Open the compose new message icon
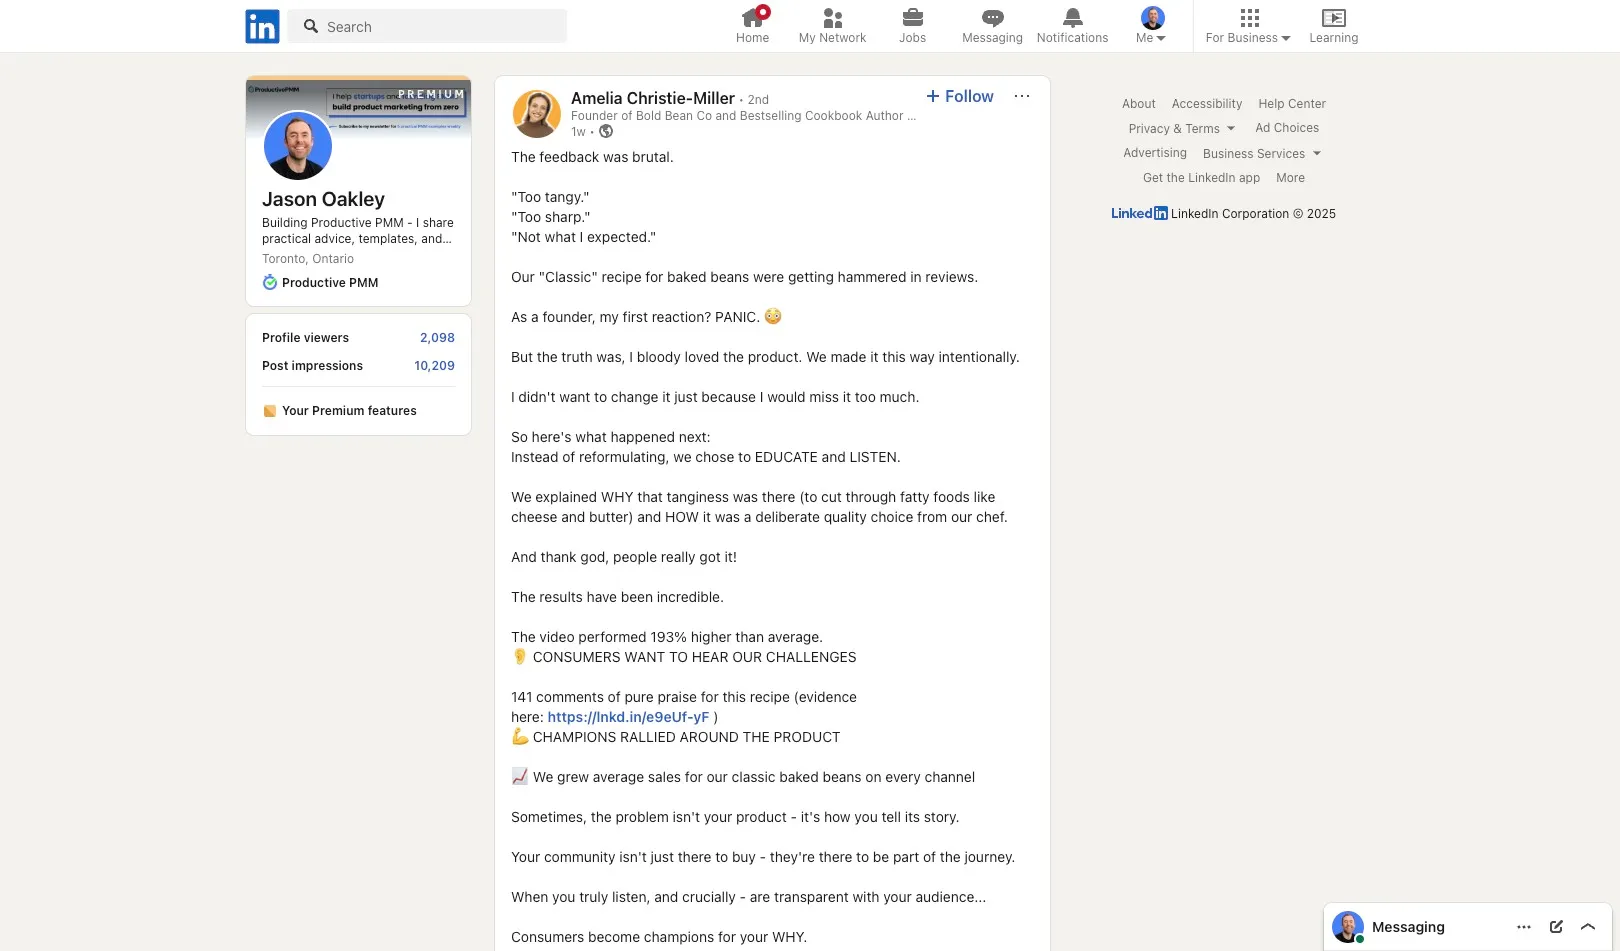Viewport: 1620px width, 951px height. tap(1556, 926)
